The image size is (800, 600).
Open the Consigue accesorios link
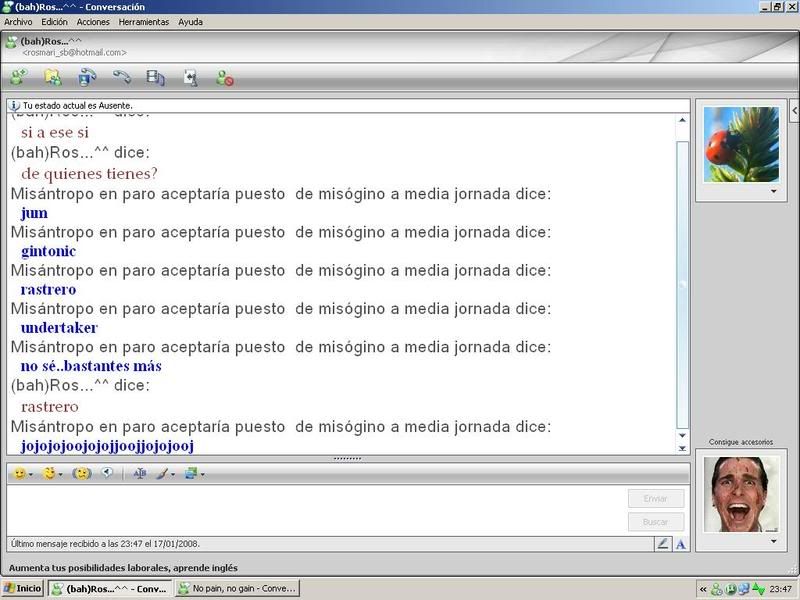741,442
